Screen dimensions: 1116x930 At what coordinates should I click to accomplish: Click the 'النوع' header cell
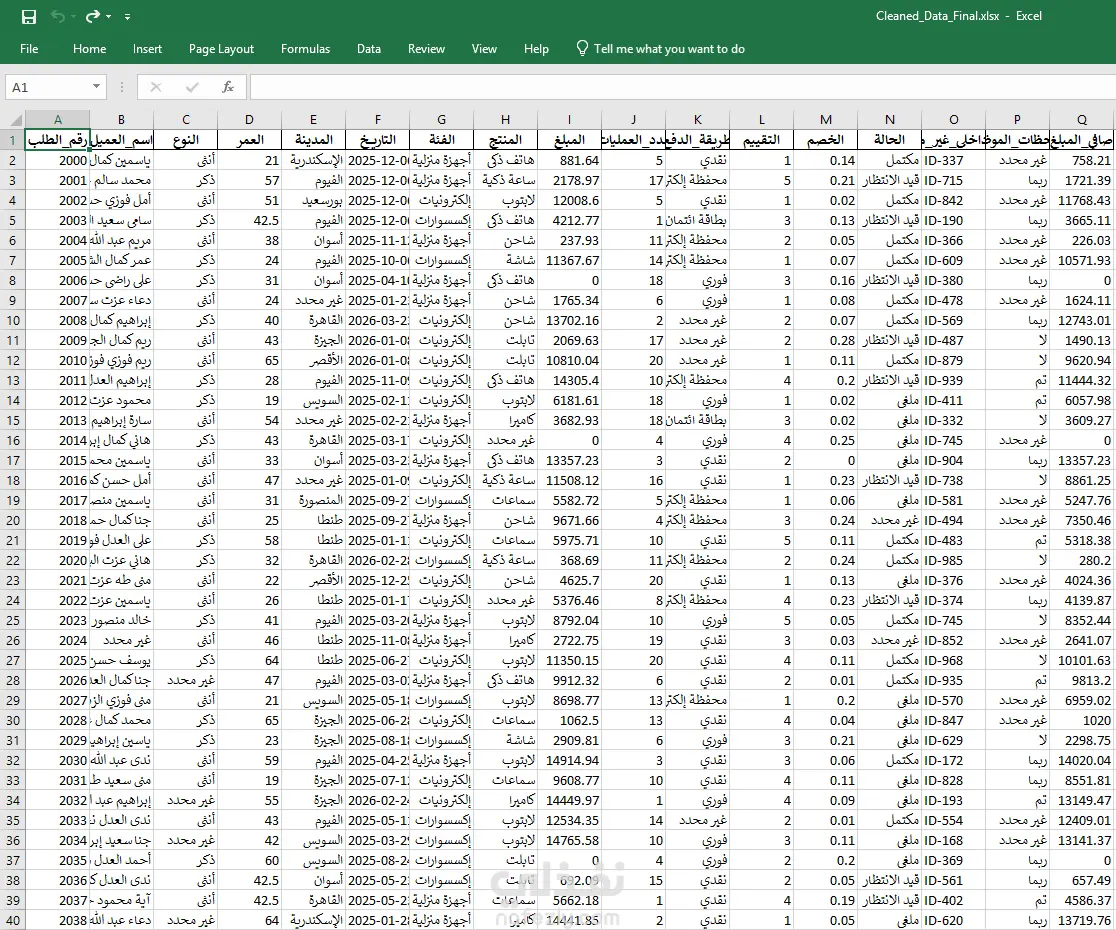(185, 140)
